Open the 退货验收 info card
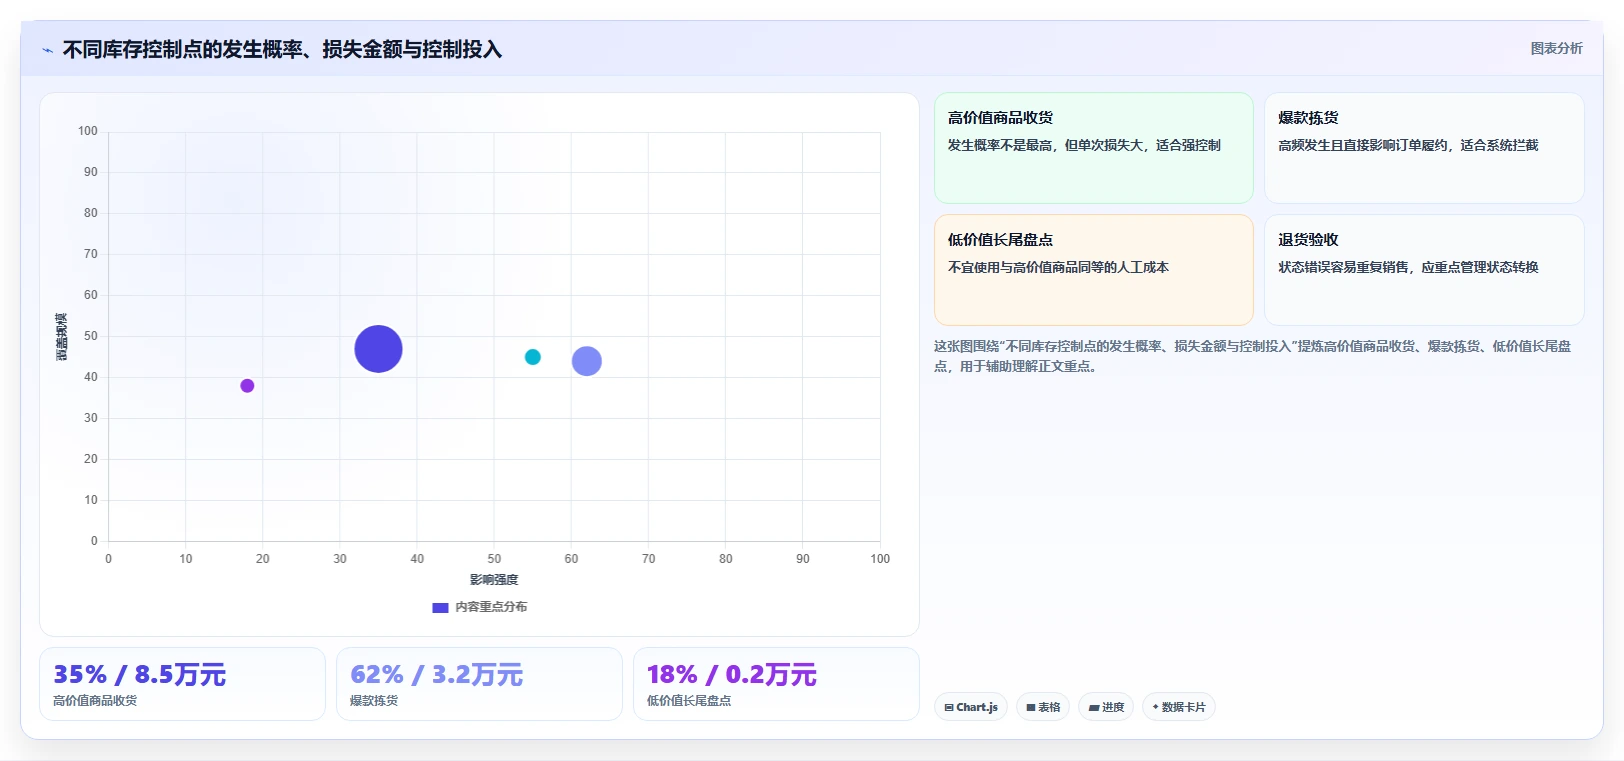 tap(1424, 270)
